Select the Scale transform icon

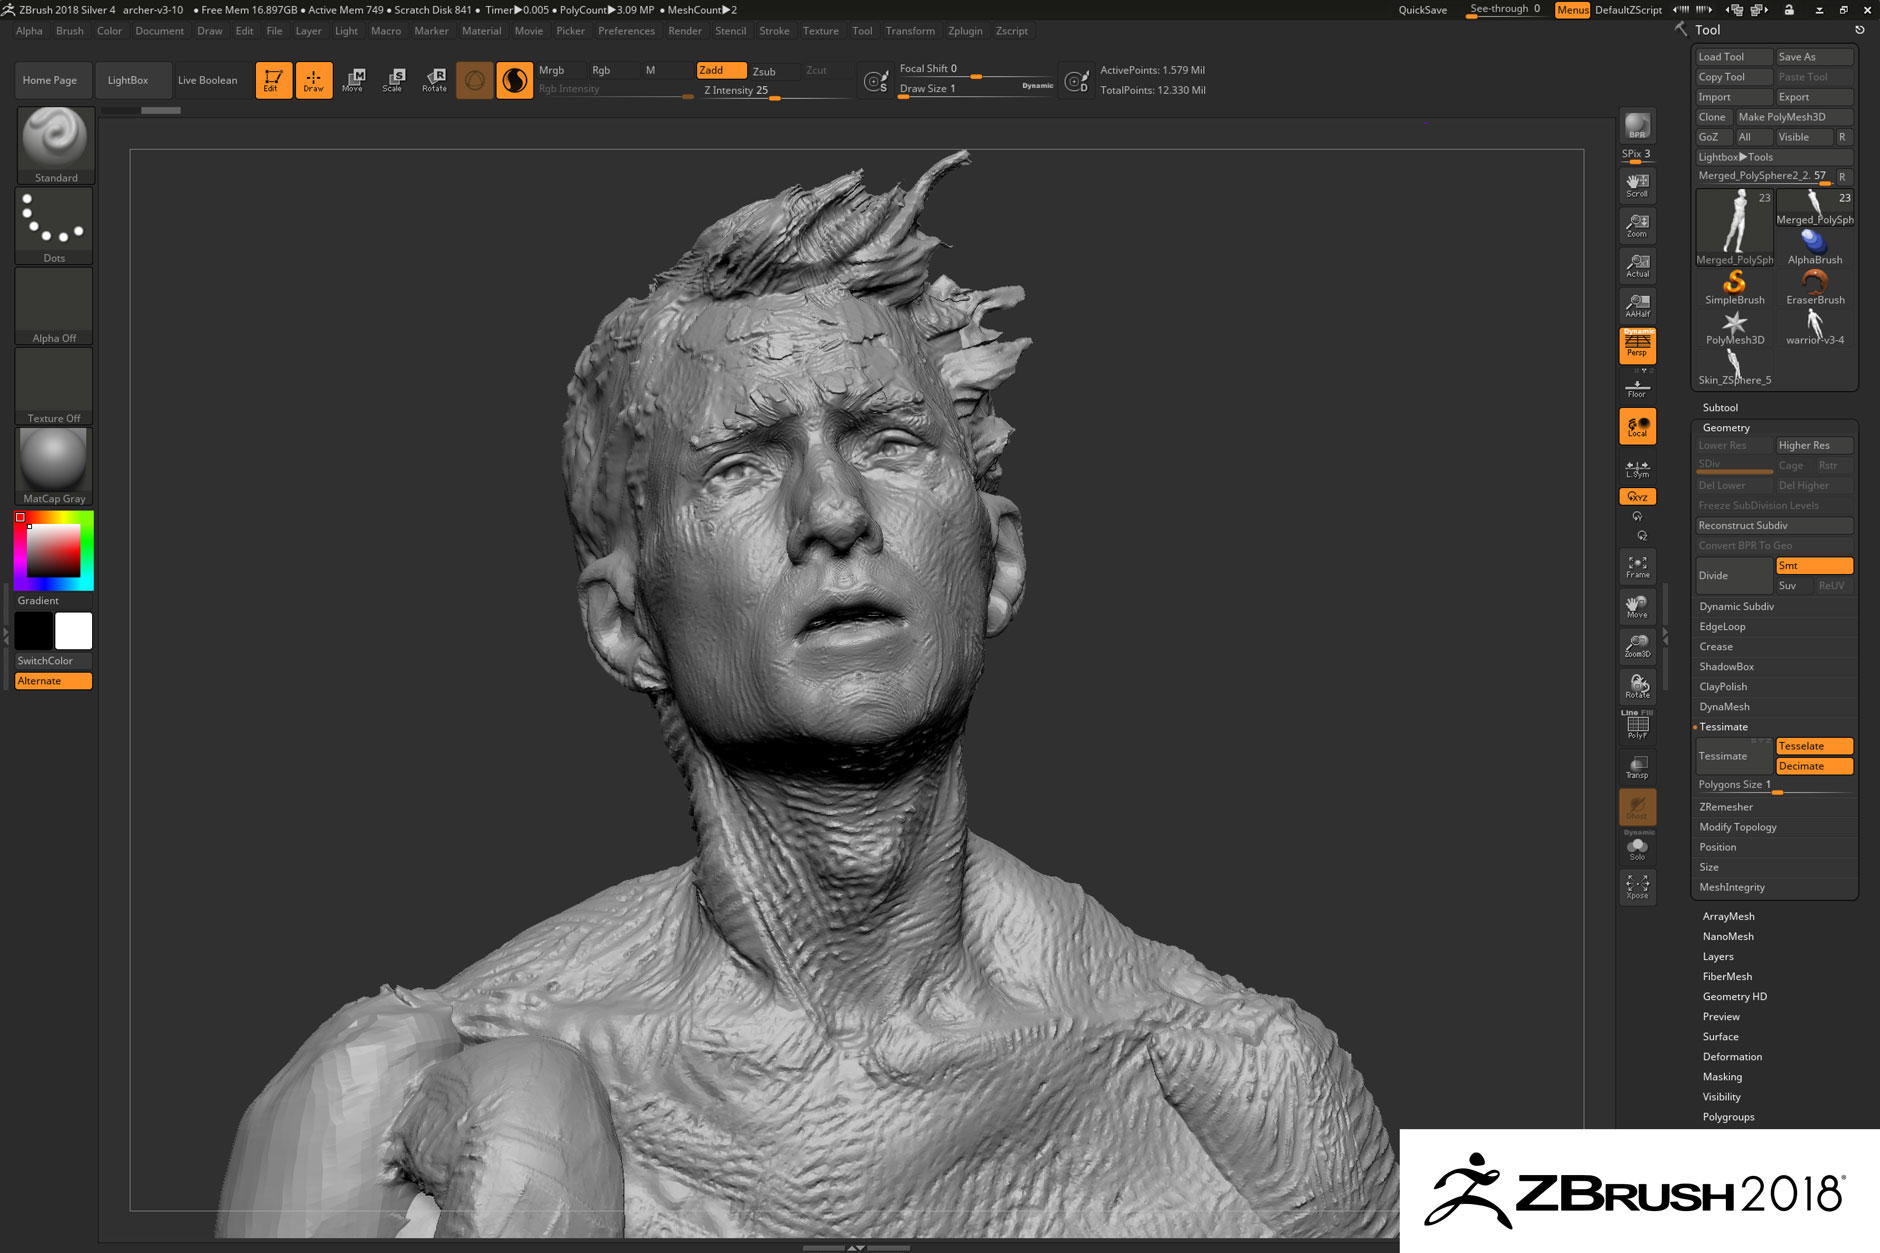(393, 80)
